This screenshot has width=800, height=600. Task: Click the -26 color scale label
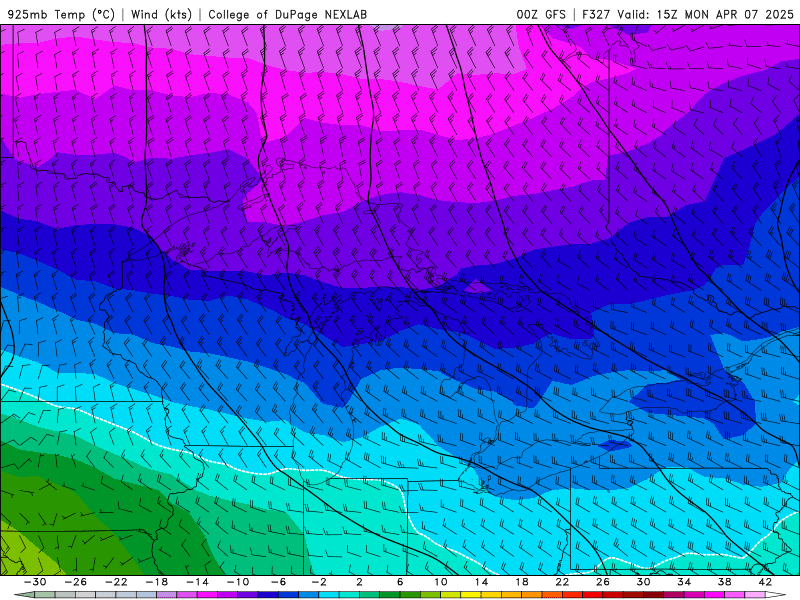pyautogui.click(x=76, y=582)
